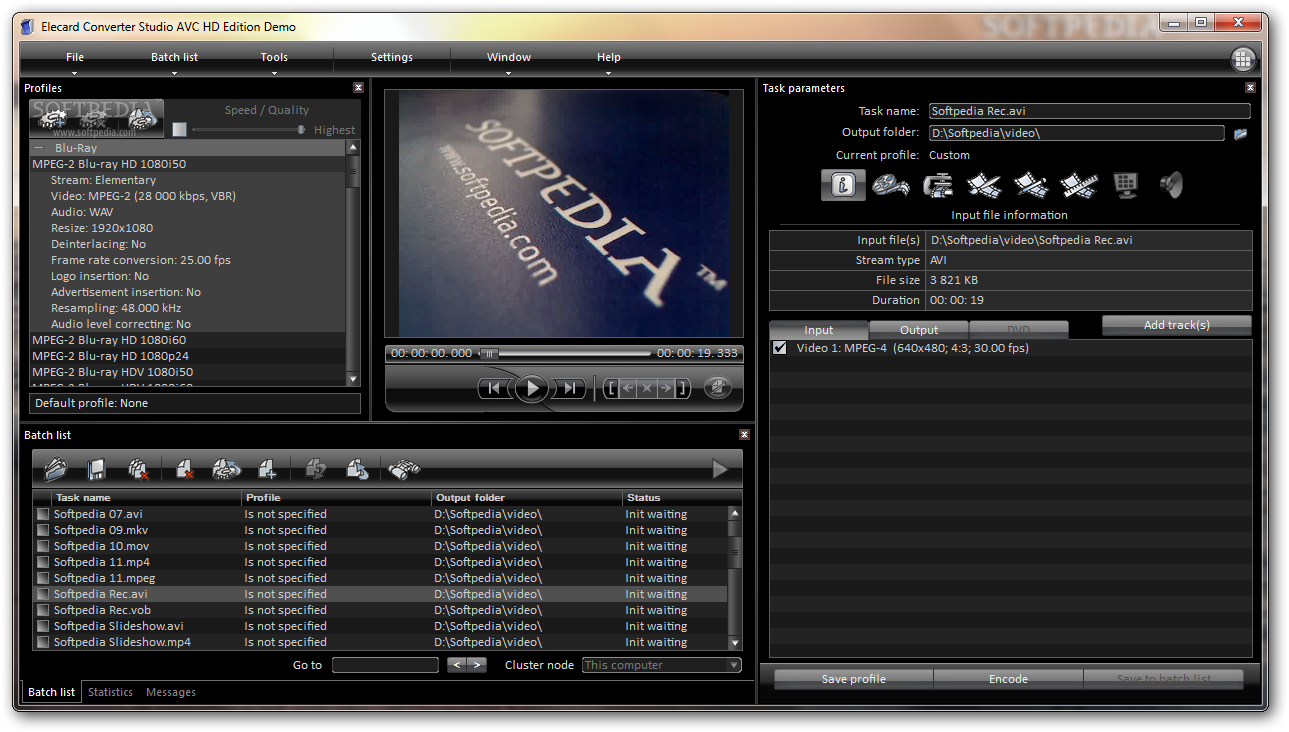Set the mark-in left bracket in the player
The height and width of the screenshot is (732, 1289).
coord(611,389)
